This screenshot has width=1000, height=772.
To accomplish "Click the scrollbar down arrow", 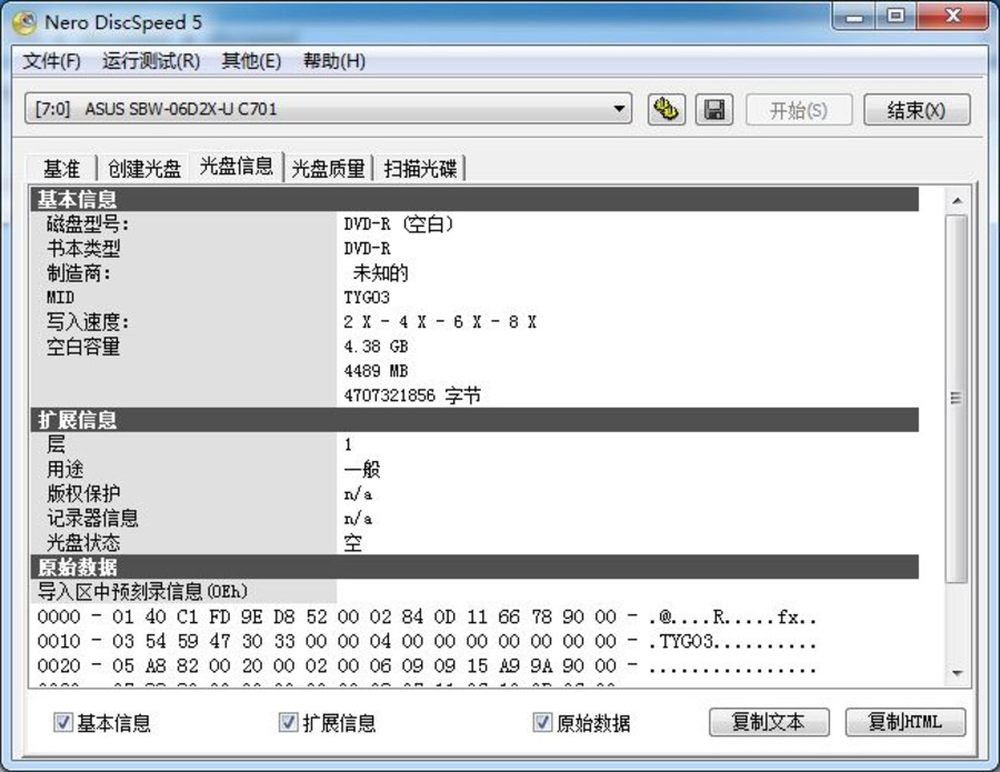I will [x=957, y=674].
